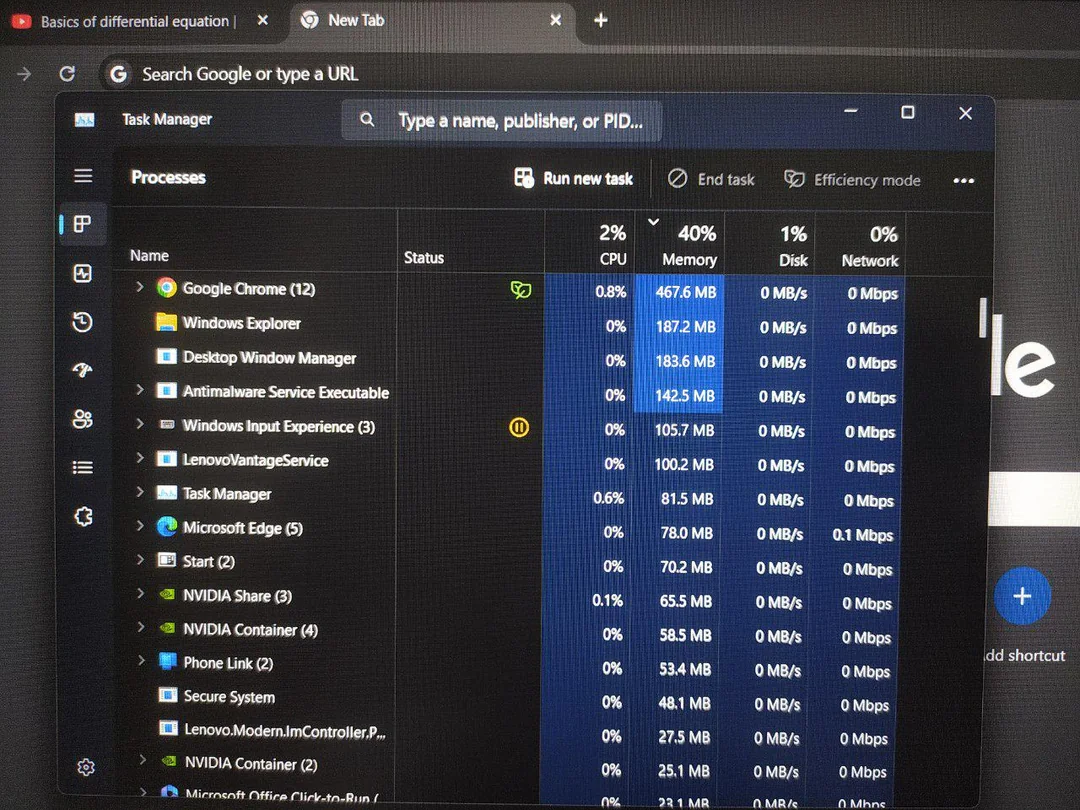
Task: Click the Task Manager search magnifier icon
Action: pyautogui.click(x=368, y=120)
